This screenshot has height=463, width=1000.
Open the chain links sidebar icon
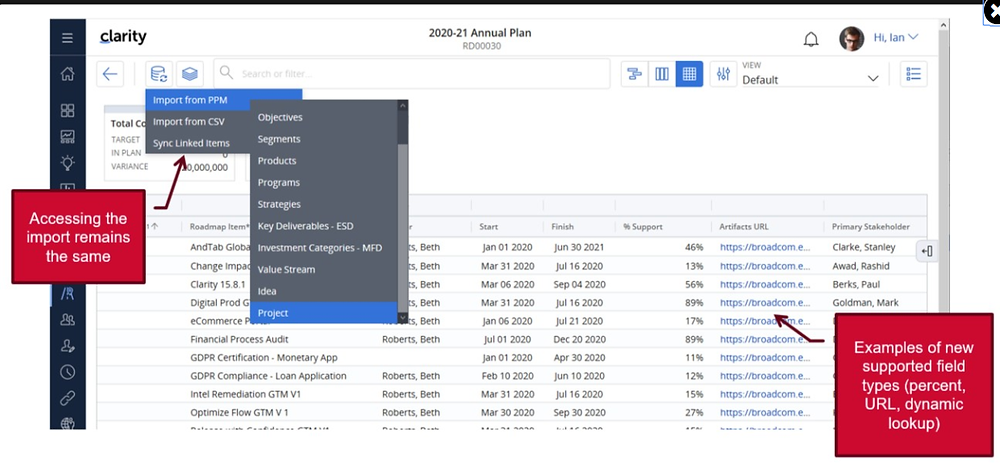point(67,398)
